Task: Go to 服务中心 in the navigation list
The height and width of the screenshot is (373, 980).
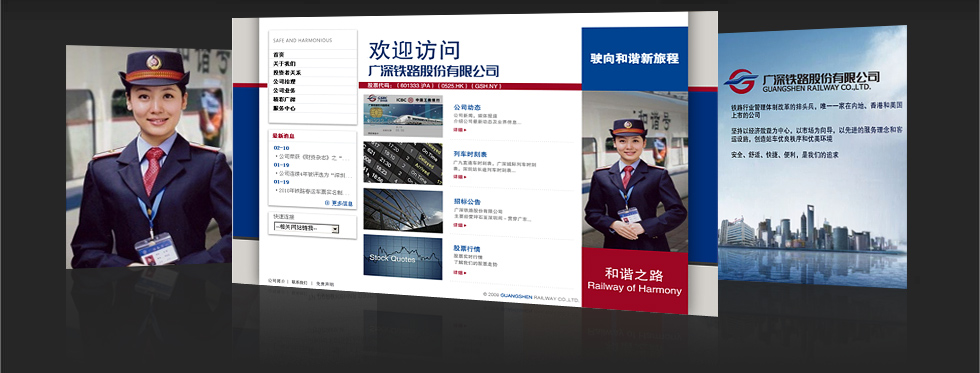Action: [x=284, y=108]
